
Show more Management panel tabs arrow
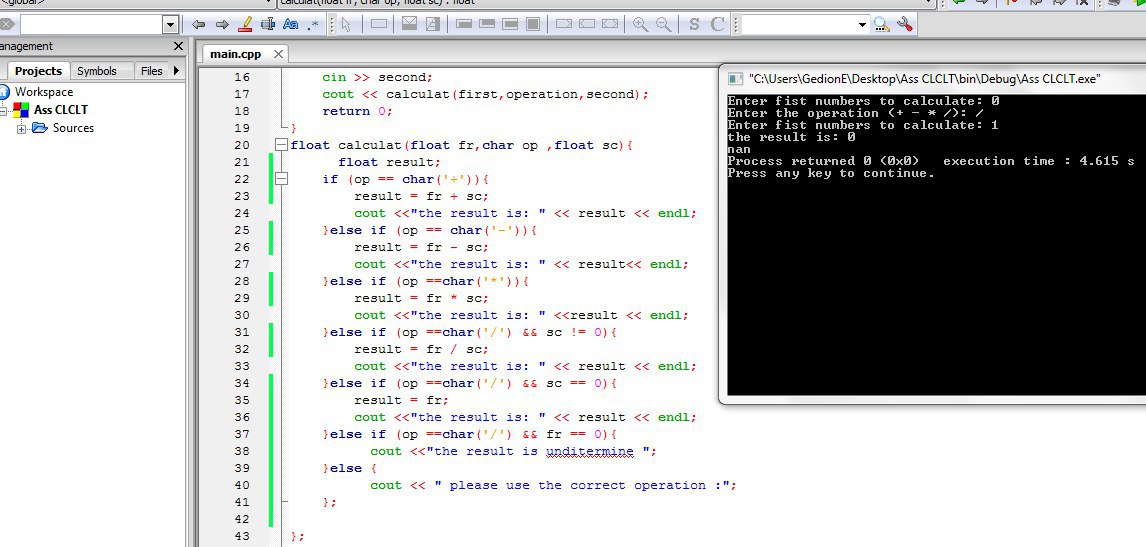(x=176, y=71)
